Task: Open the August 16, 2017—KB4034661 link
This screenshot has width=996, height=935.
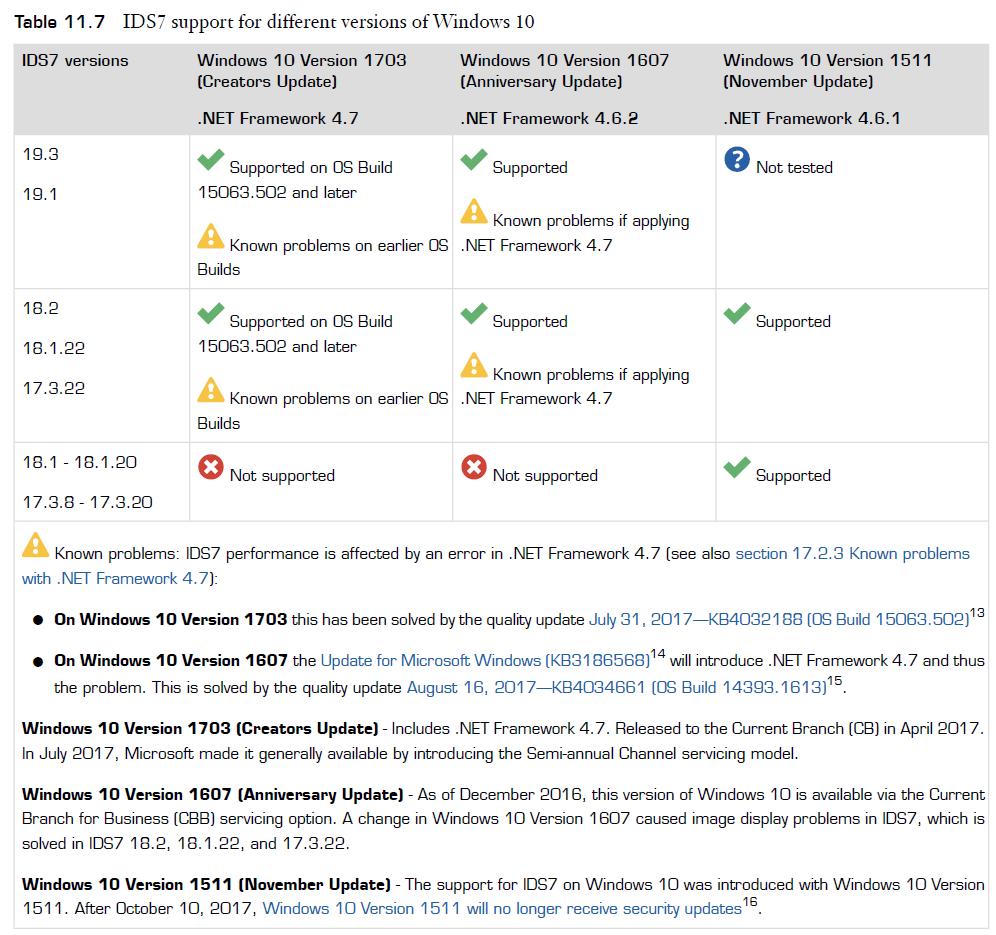Action: [x=616, y=687]
